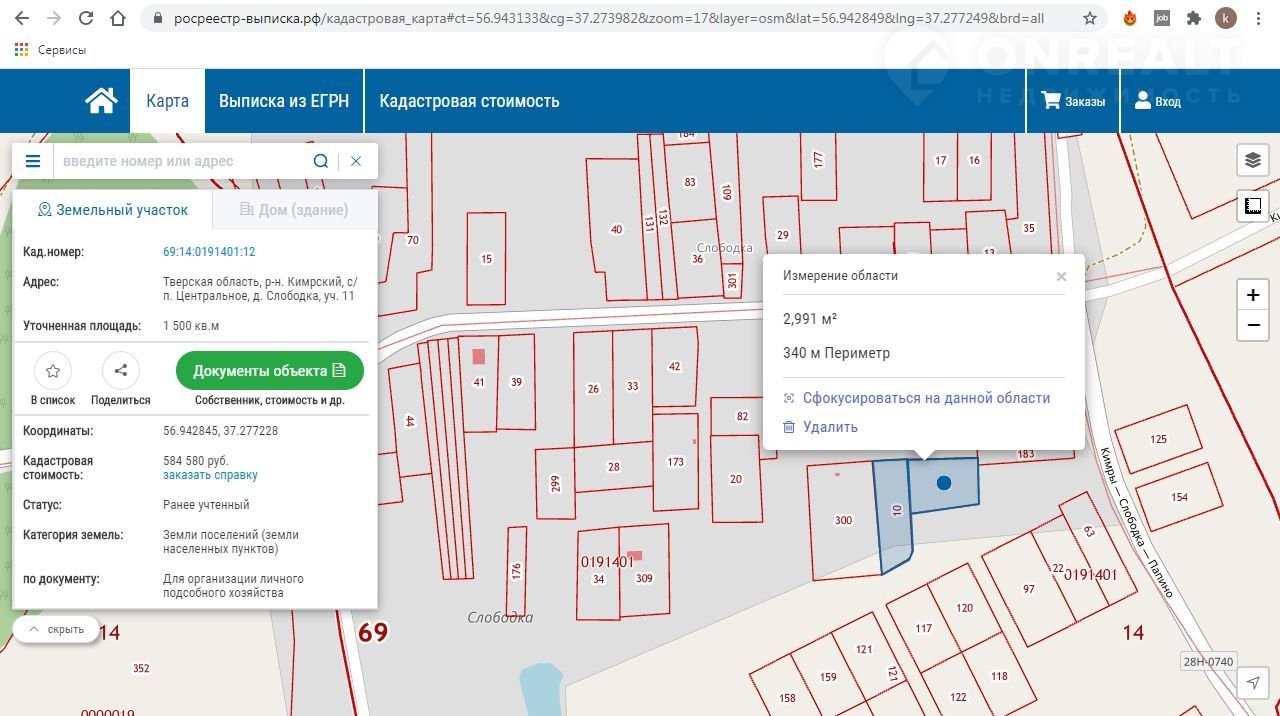Zoom out of the map with minus button

coord(1252,326)
